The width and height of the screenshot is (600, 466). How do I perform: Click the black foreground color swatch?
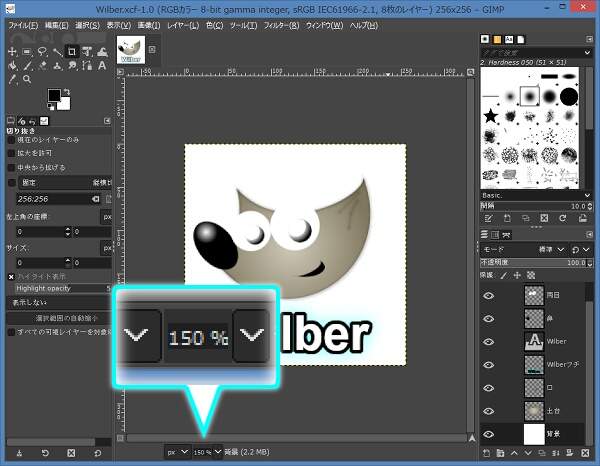54,96
